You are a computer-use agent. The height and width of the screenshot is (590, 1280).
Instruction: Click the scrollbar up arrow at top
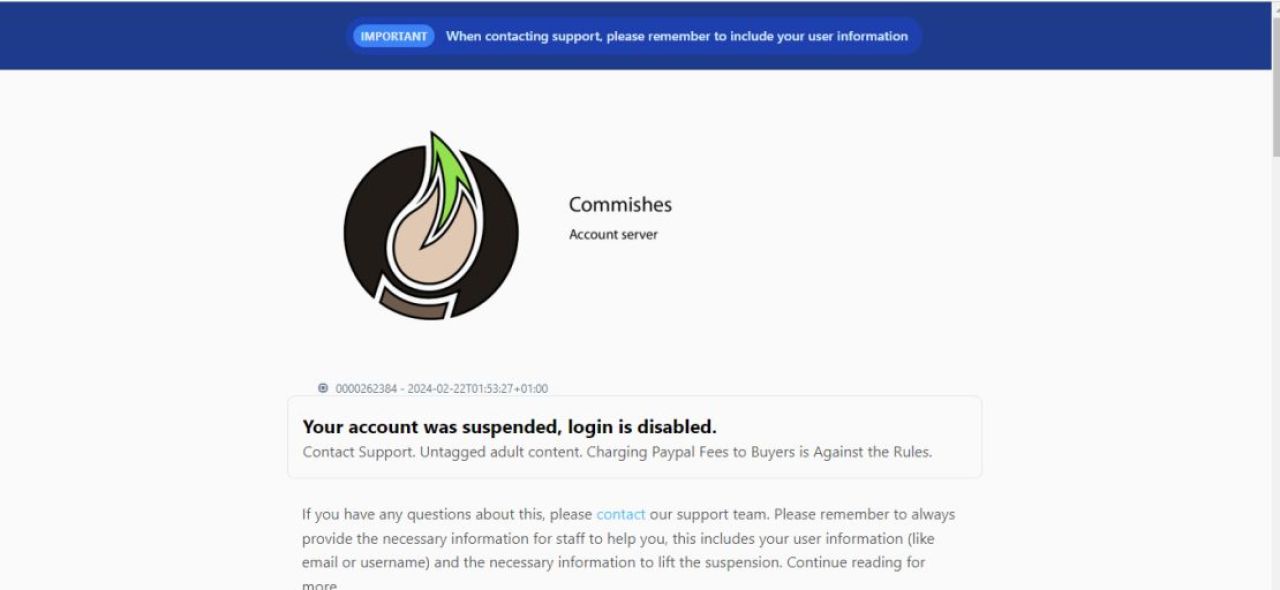tap(1276, 7)
